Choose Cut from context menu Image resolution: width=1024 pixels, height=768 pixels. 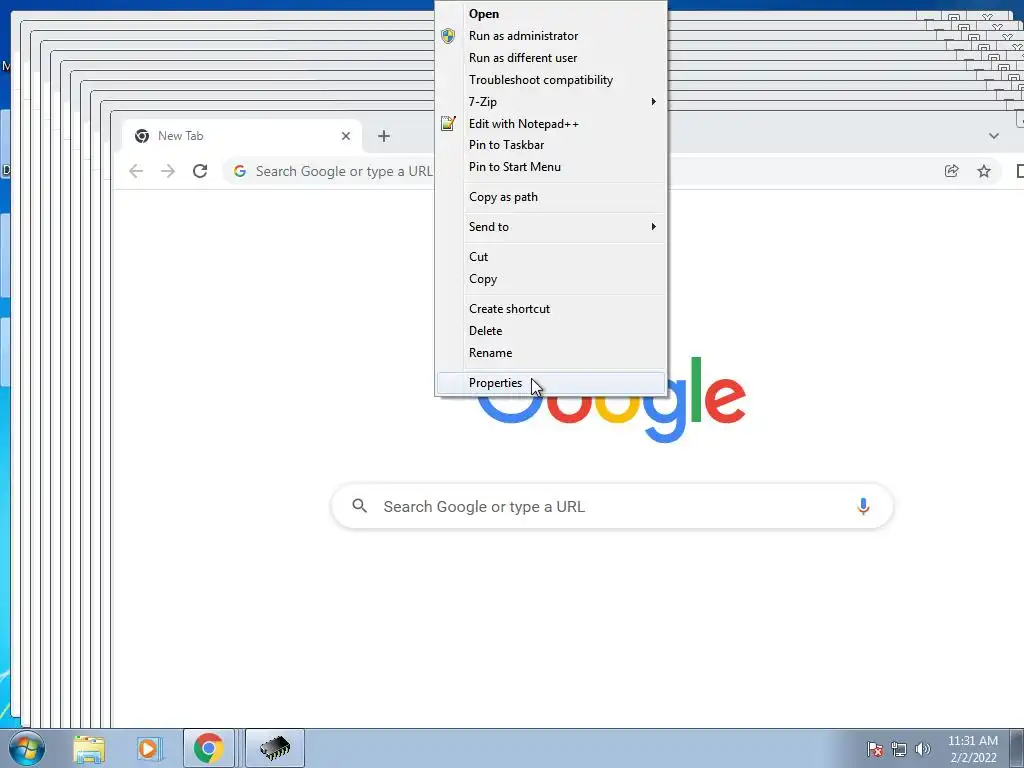(551, 257)
